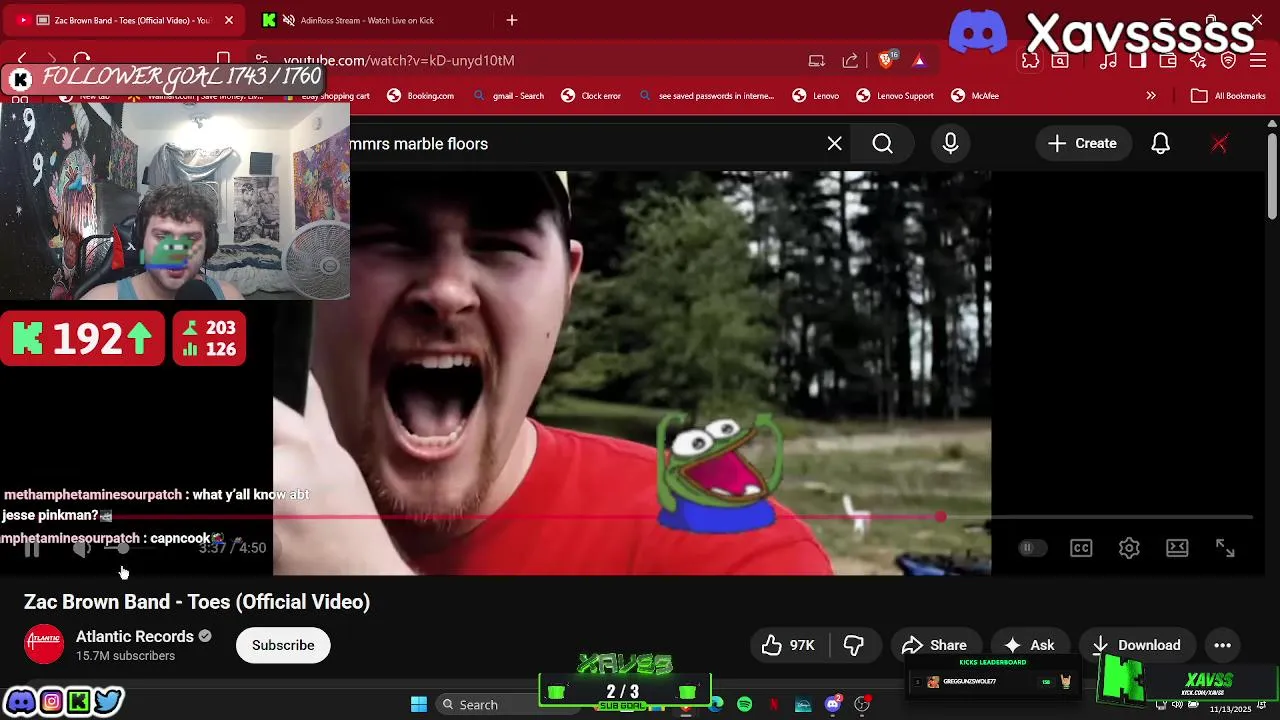
Task: Expand hidden bookmarks double chevron
Action: 1151,96
